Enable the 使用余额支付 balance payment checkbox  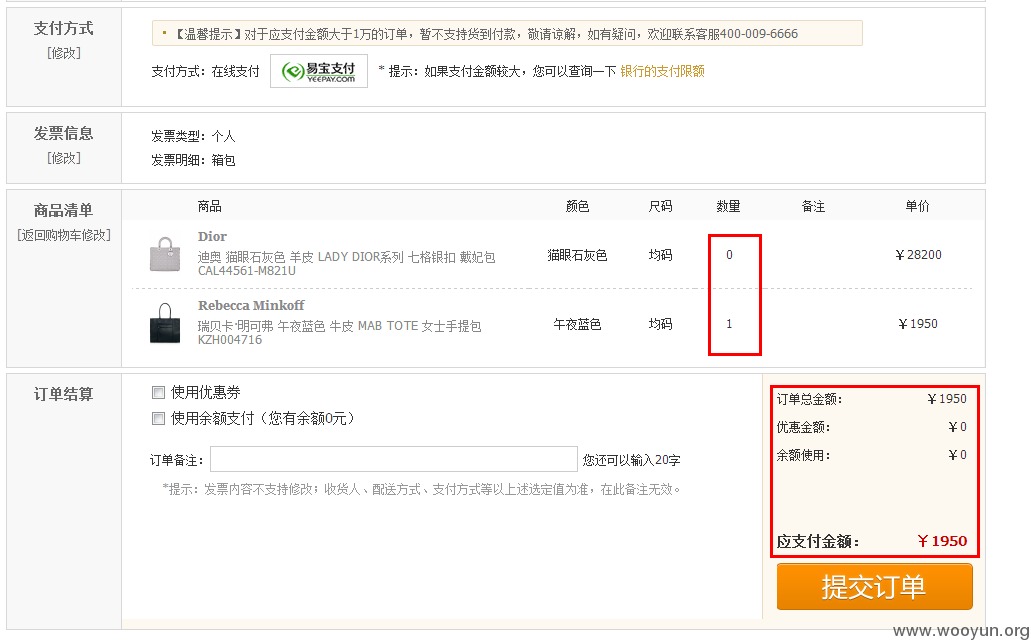click(x=158, y=418)
